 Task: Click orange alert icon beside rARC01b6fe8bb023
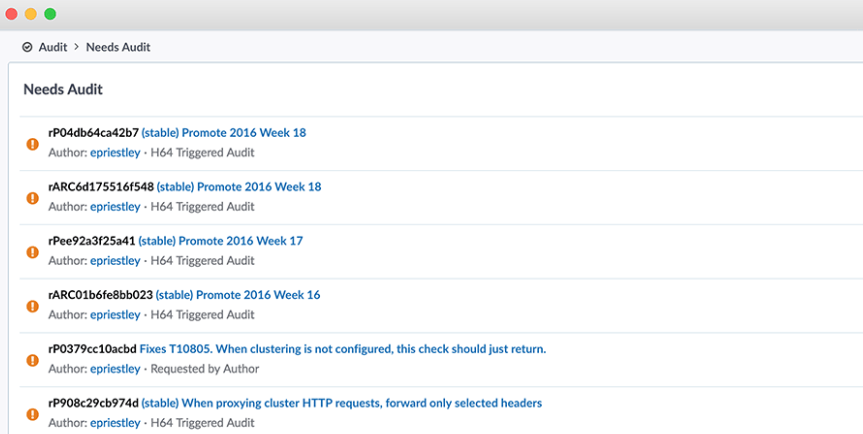click(x=32, y=305)
